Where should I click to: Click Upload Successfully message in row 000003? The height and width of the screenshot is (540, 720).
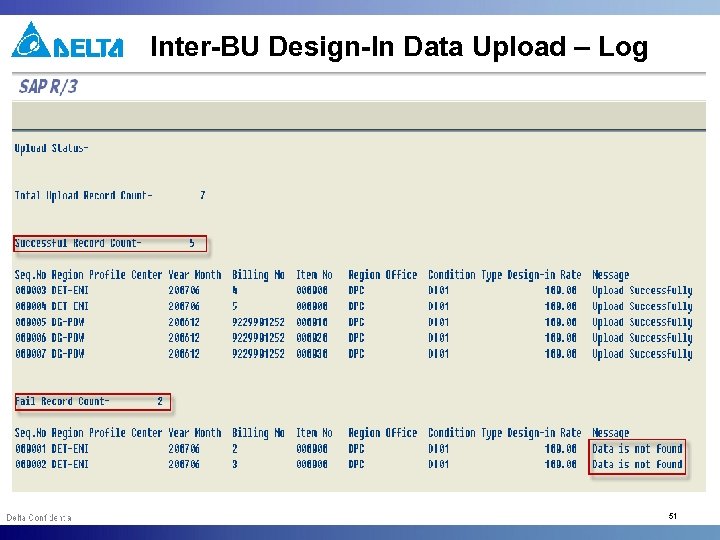point(642,291)
